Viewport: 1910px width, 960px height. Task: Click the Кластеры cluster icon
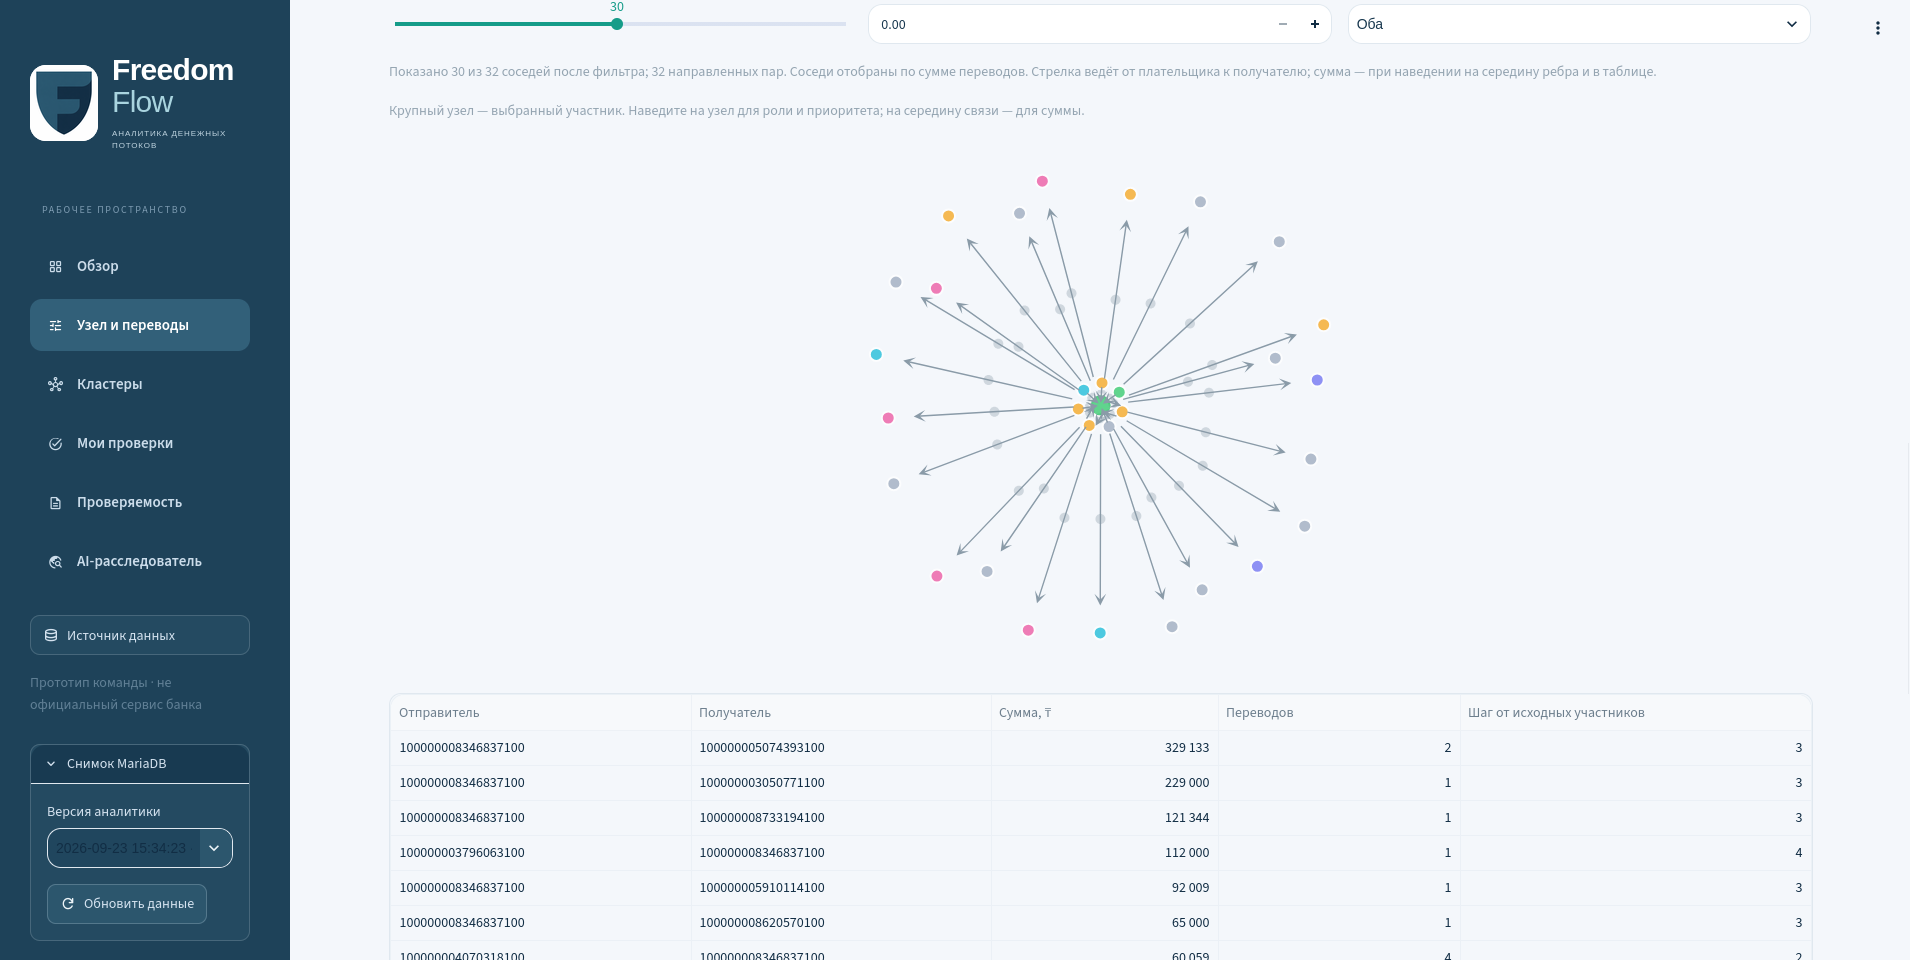point(56,384)
